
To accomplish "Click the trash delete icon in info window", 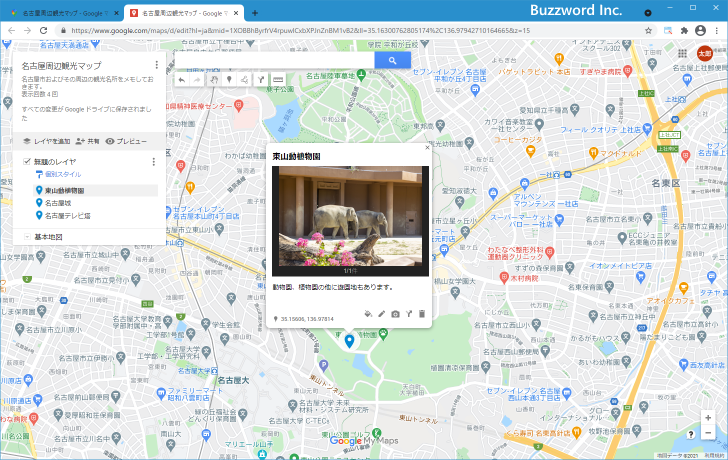I will tap(422, 314).
